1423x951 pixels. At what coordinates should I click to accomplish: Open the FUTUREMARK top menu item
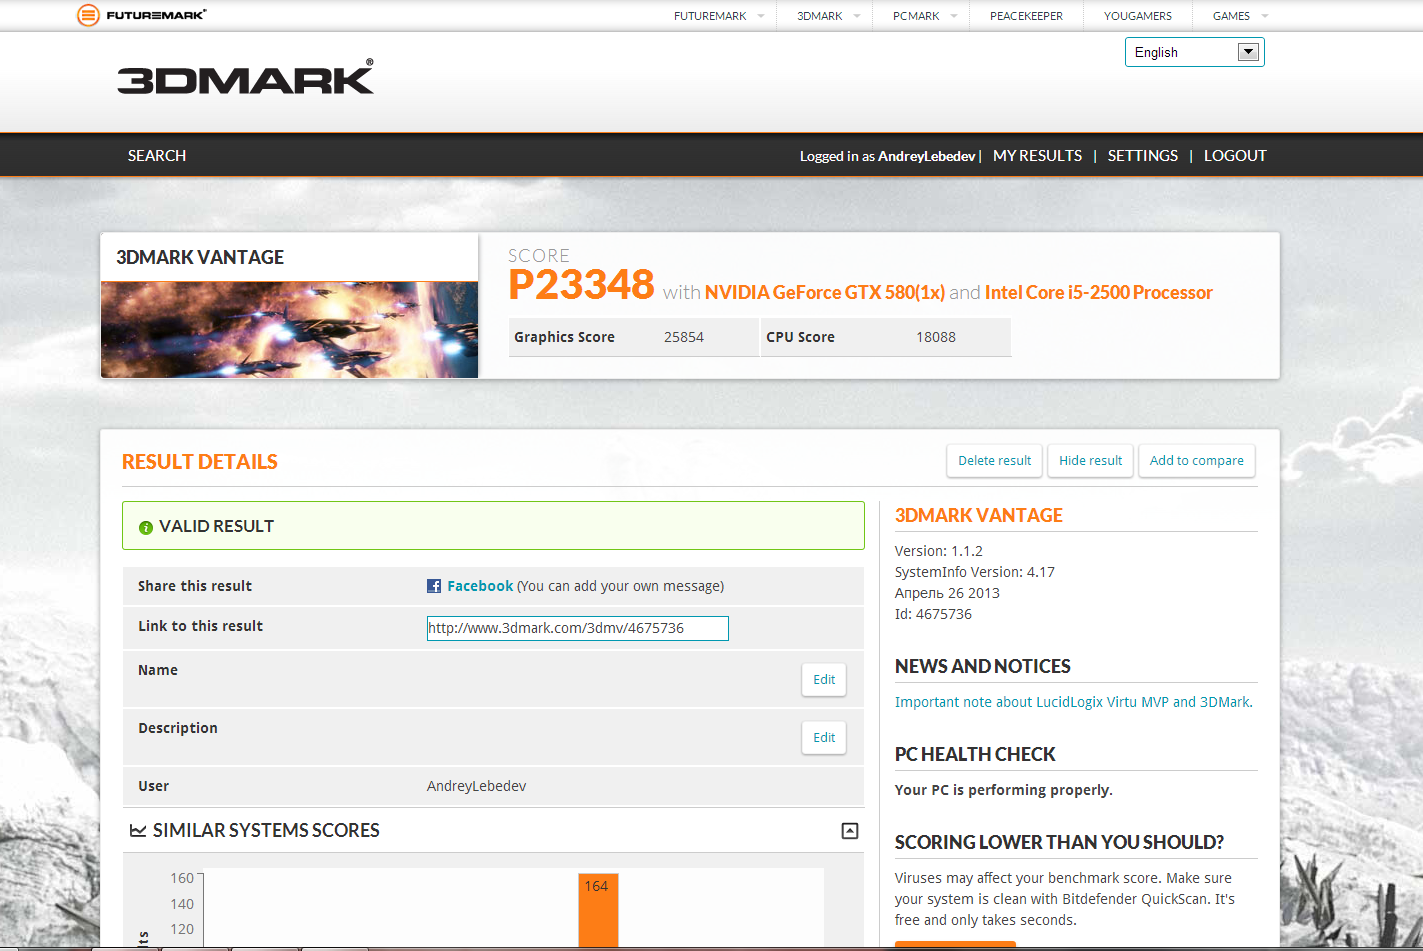(710, 16)
